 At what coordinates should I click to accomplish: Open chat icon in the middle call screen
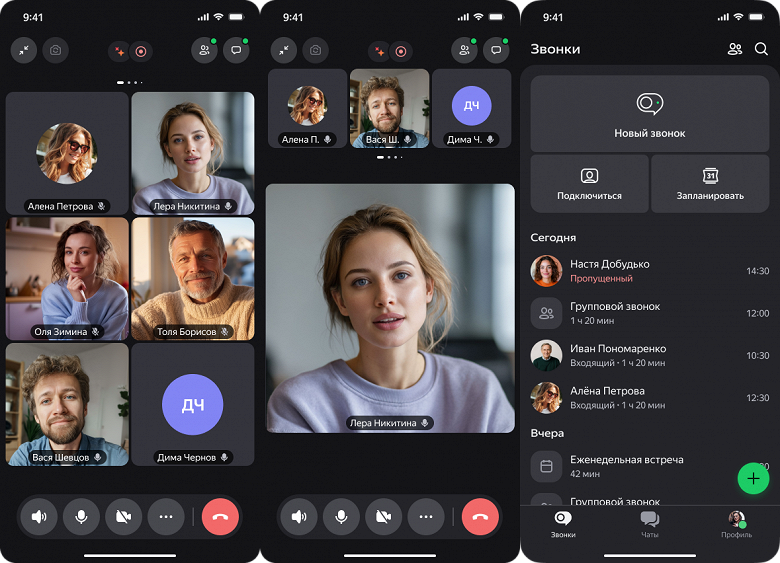click(496, 50)
